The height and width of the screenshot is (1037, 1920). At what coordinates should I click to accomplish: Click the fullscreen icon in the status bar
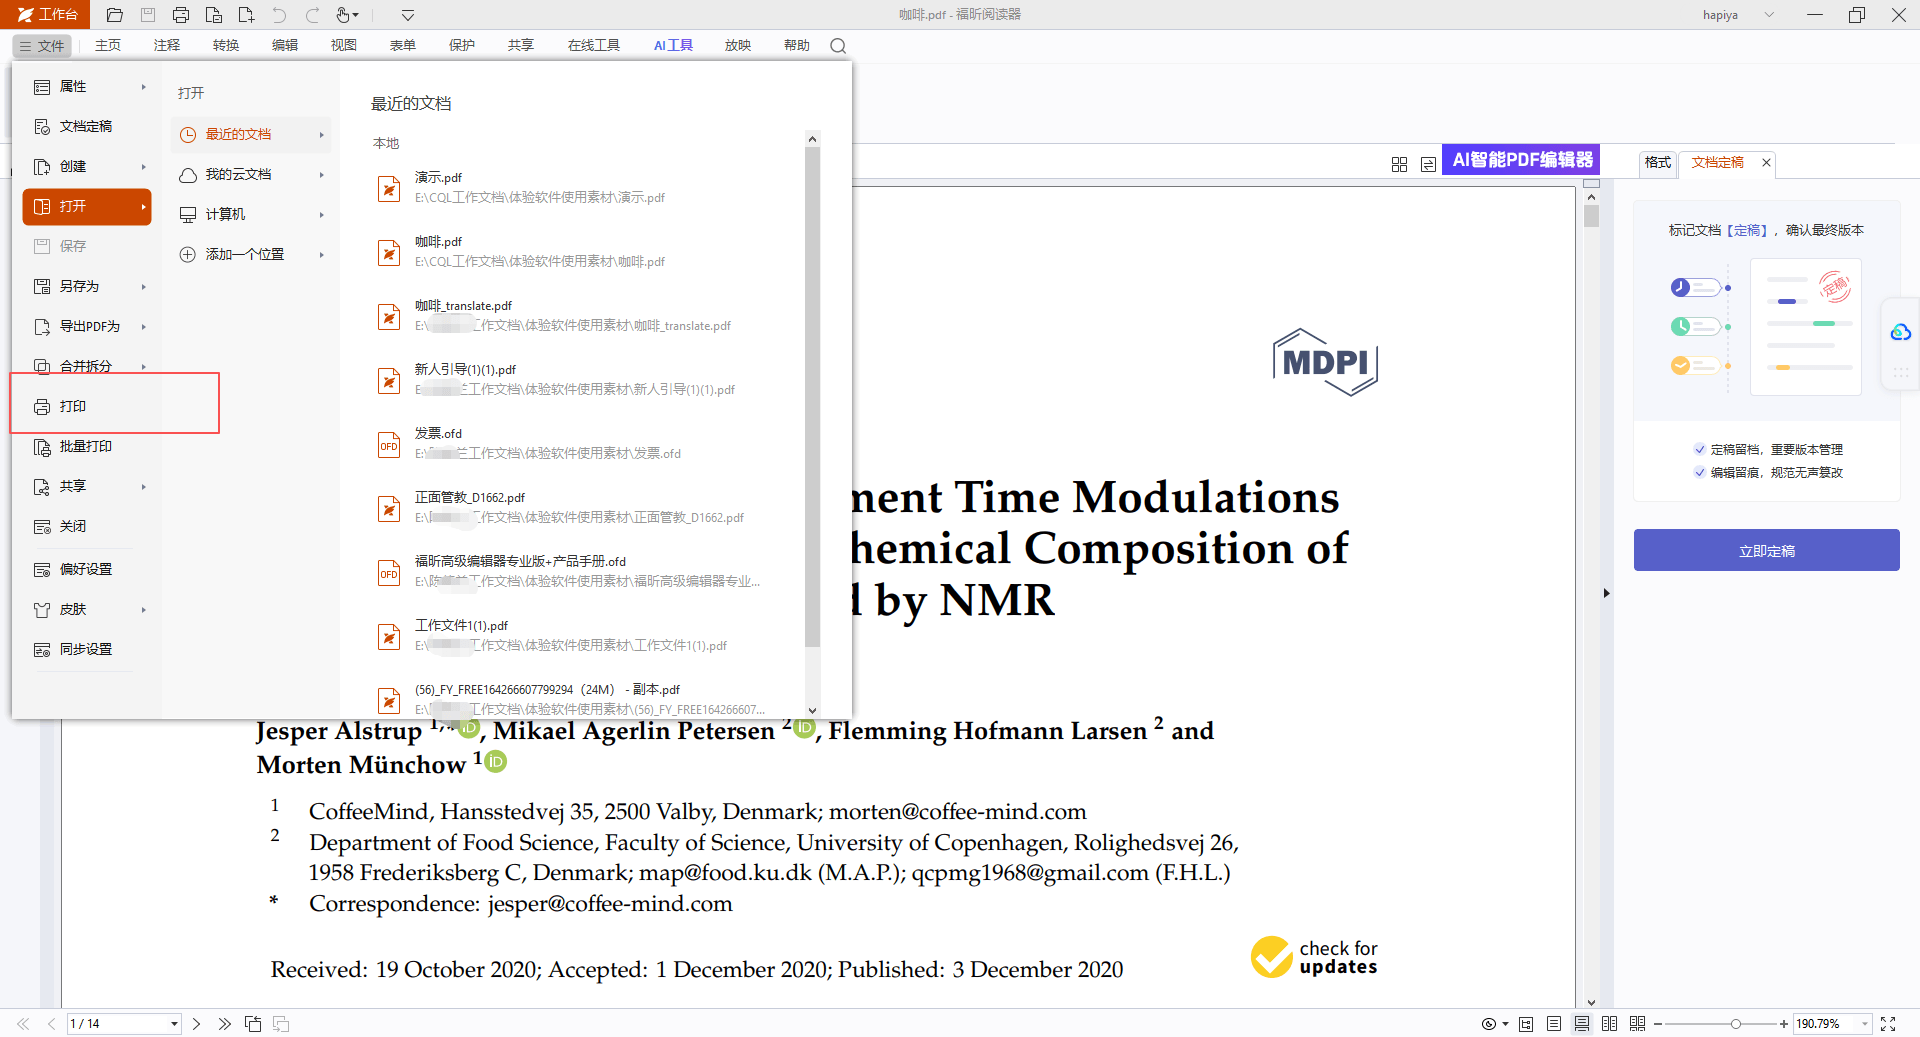coord(1888,1024)
